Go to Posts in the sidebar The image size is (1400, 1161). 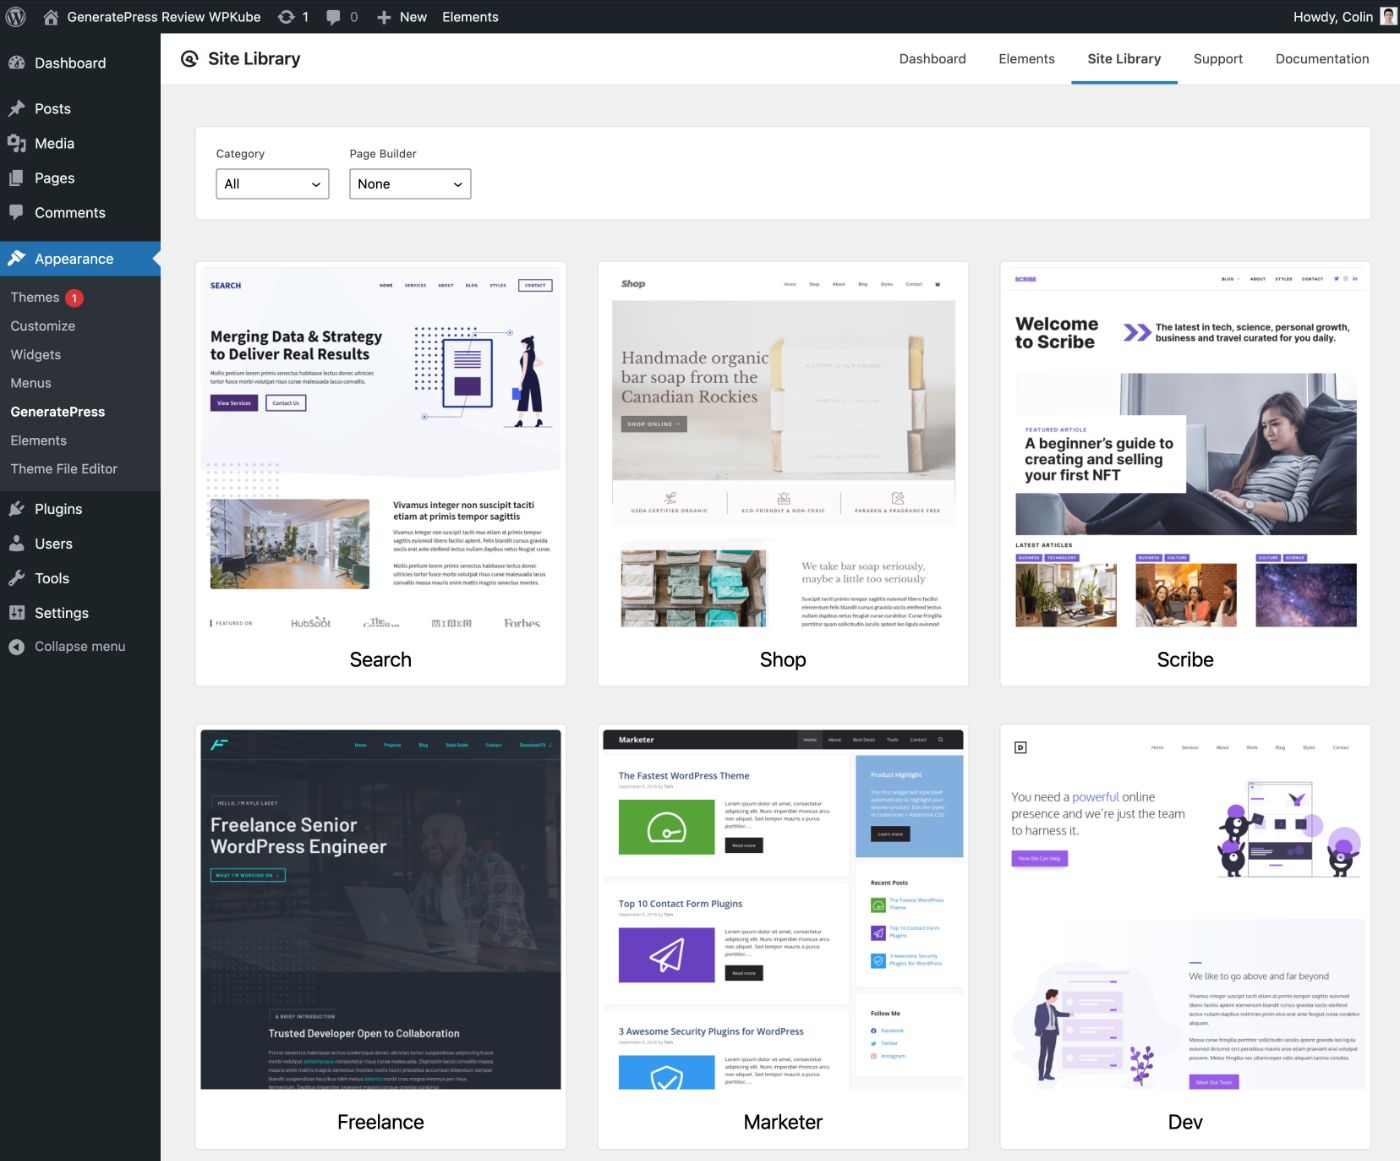(52, 109)
